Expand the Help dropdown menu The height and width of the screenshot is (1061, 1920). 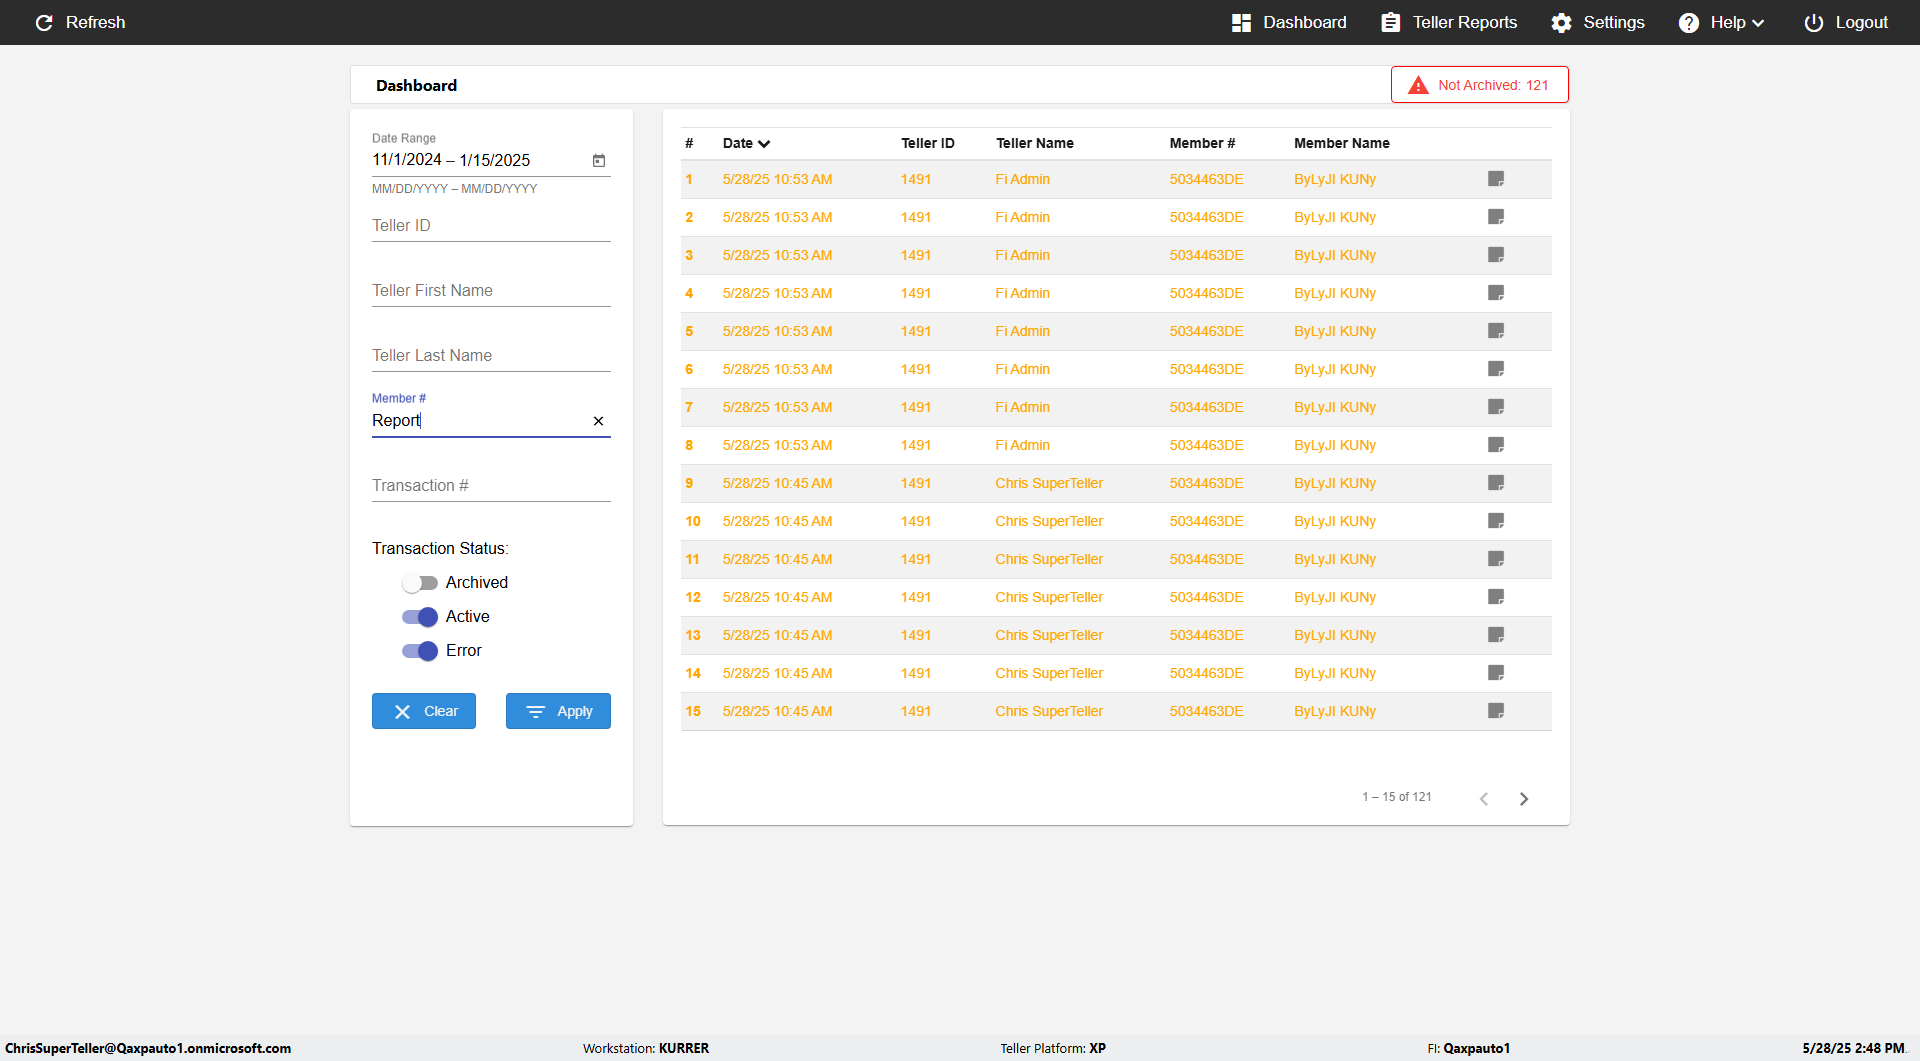pyautogui.click(x=1722, y=22)
